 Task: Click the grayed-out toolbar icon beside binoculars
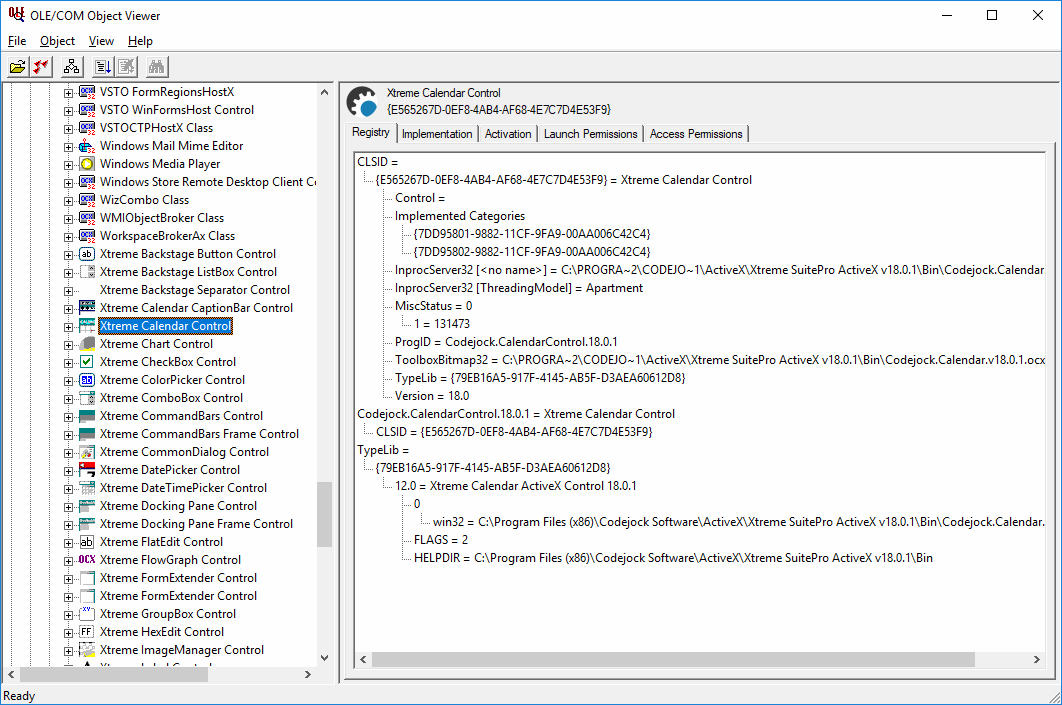(x=127, y=66)
